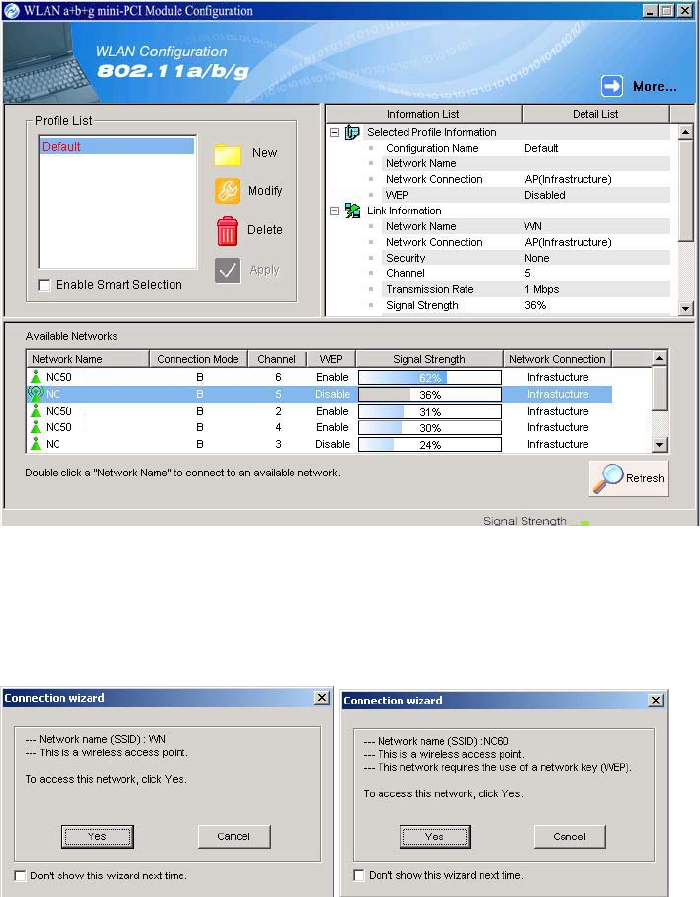Click the Refresh magnifier icon

click(607, 478)
